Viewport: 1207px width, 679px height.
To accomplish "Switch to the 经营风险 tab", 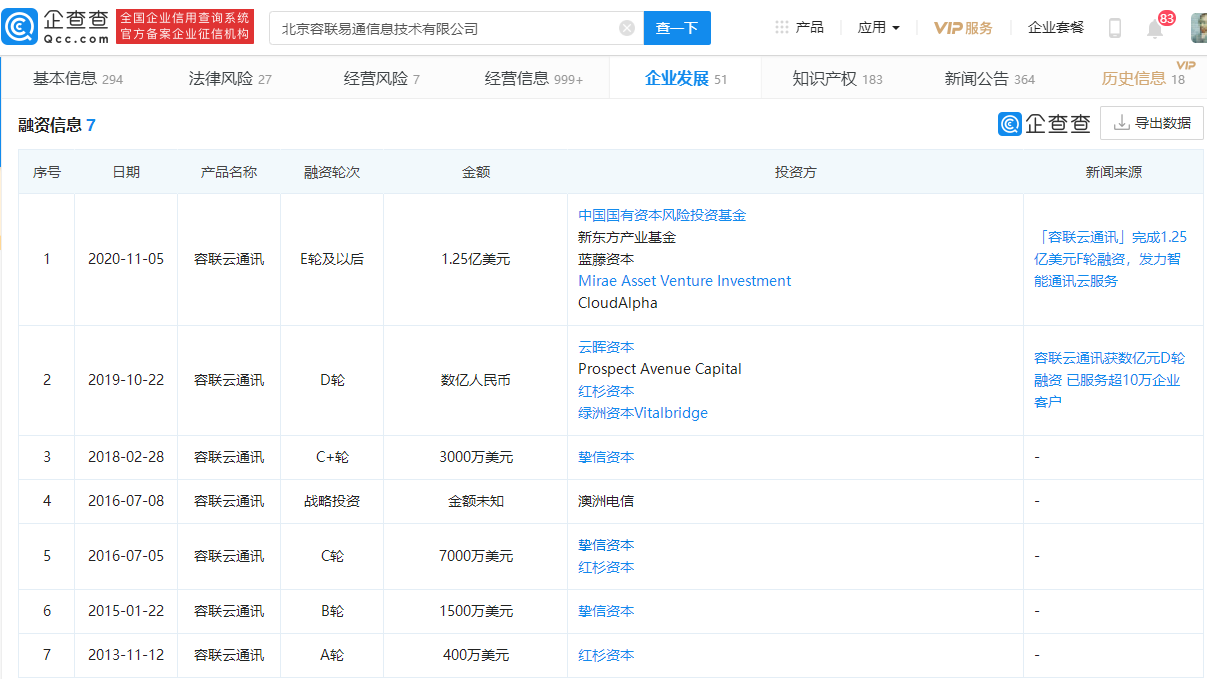I will pos(382,78).
